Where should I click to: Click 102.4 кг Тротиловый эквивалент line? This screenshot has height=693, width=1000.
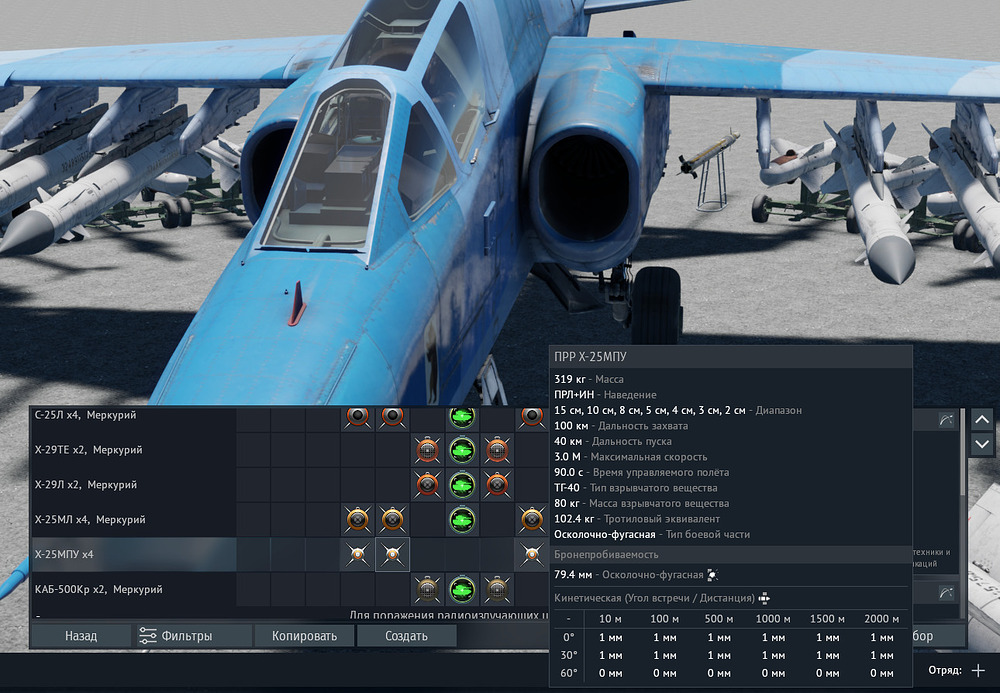(x=636, y=519)
